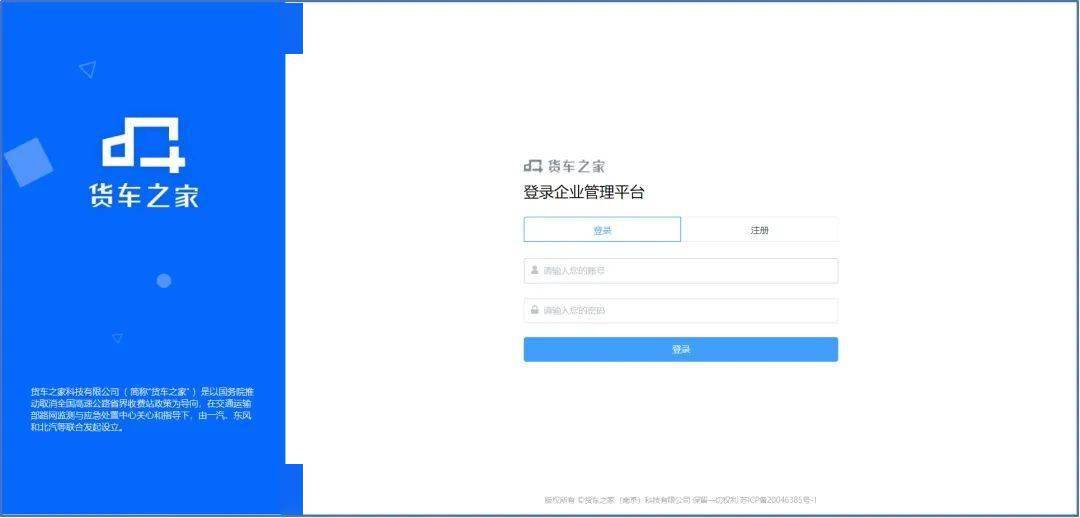Click the large white truck logo on blue panel
Screen dimensions: 1080x518
144,145
